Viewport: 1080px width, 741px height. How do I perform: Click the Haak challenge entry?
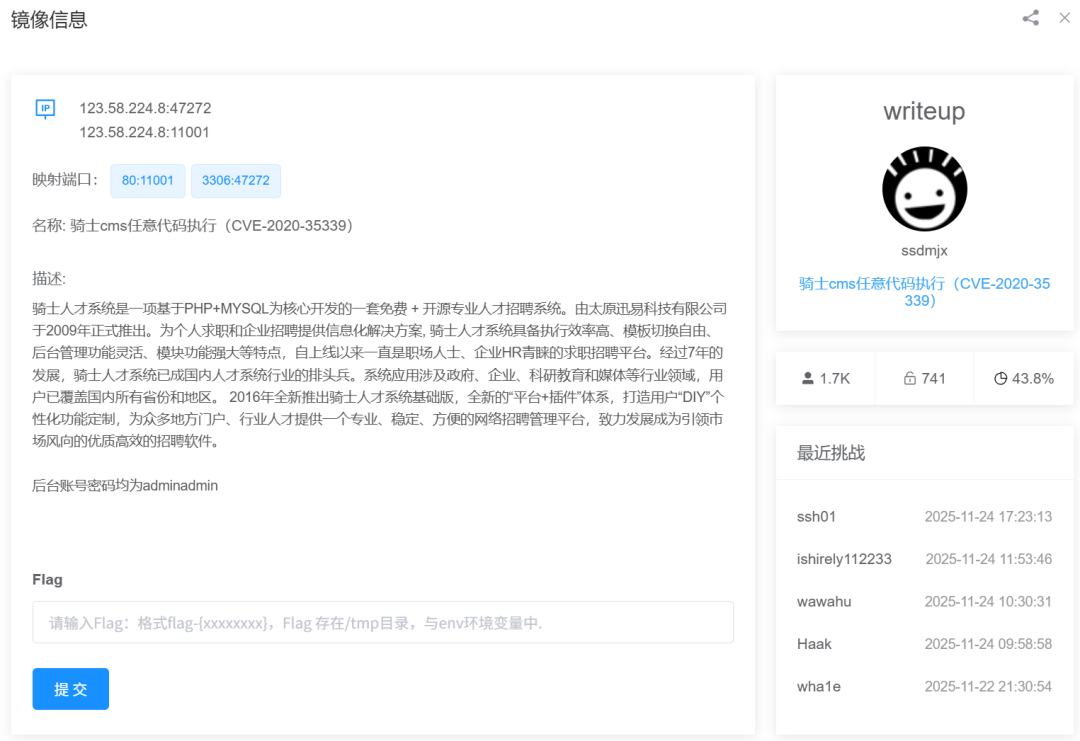pyautogui.click(x=814, y=644)
